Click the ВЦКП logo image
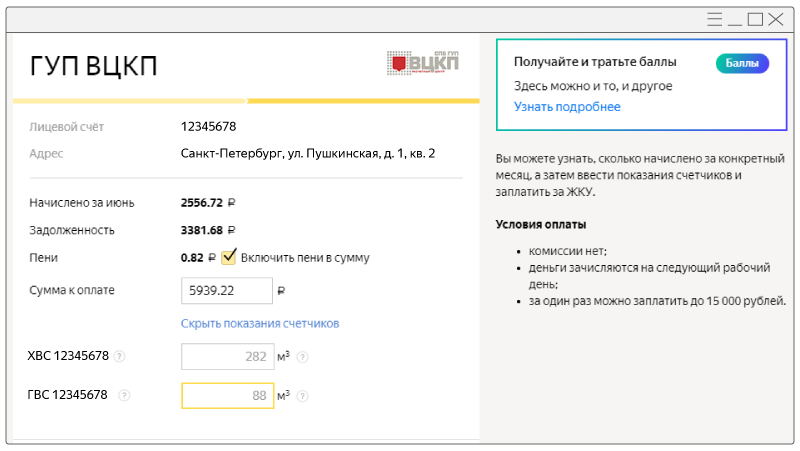This screenshot has height=451, width=800. click(422, 63)
